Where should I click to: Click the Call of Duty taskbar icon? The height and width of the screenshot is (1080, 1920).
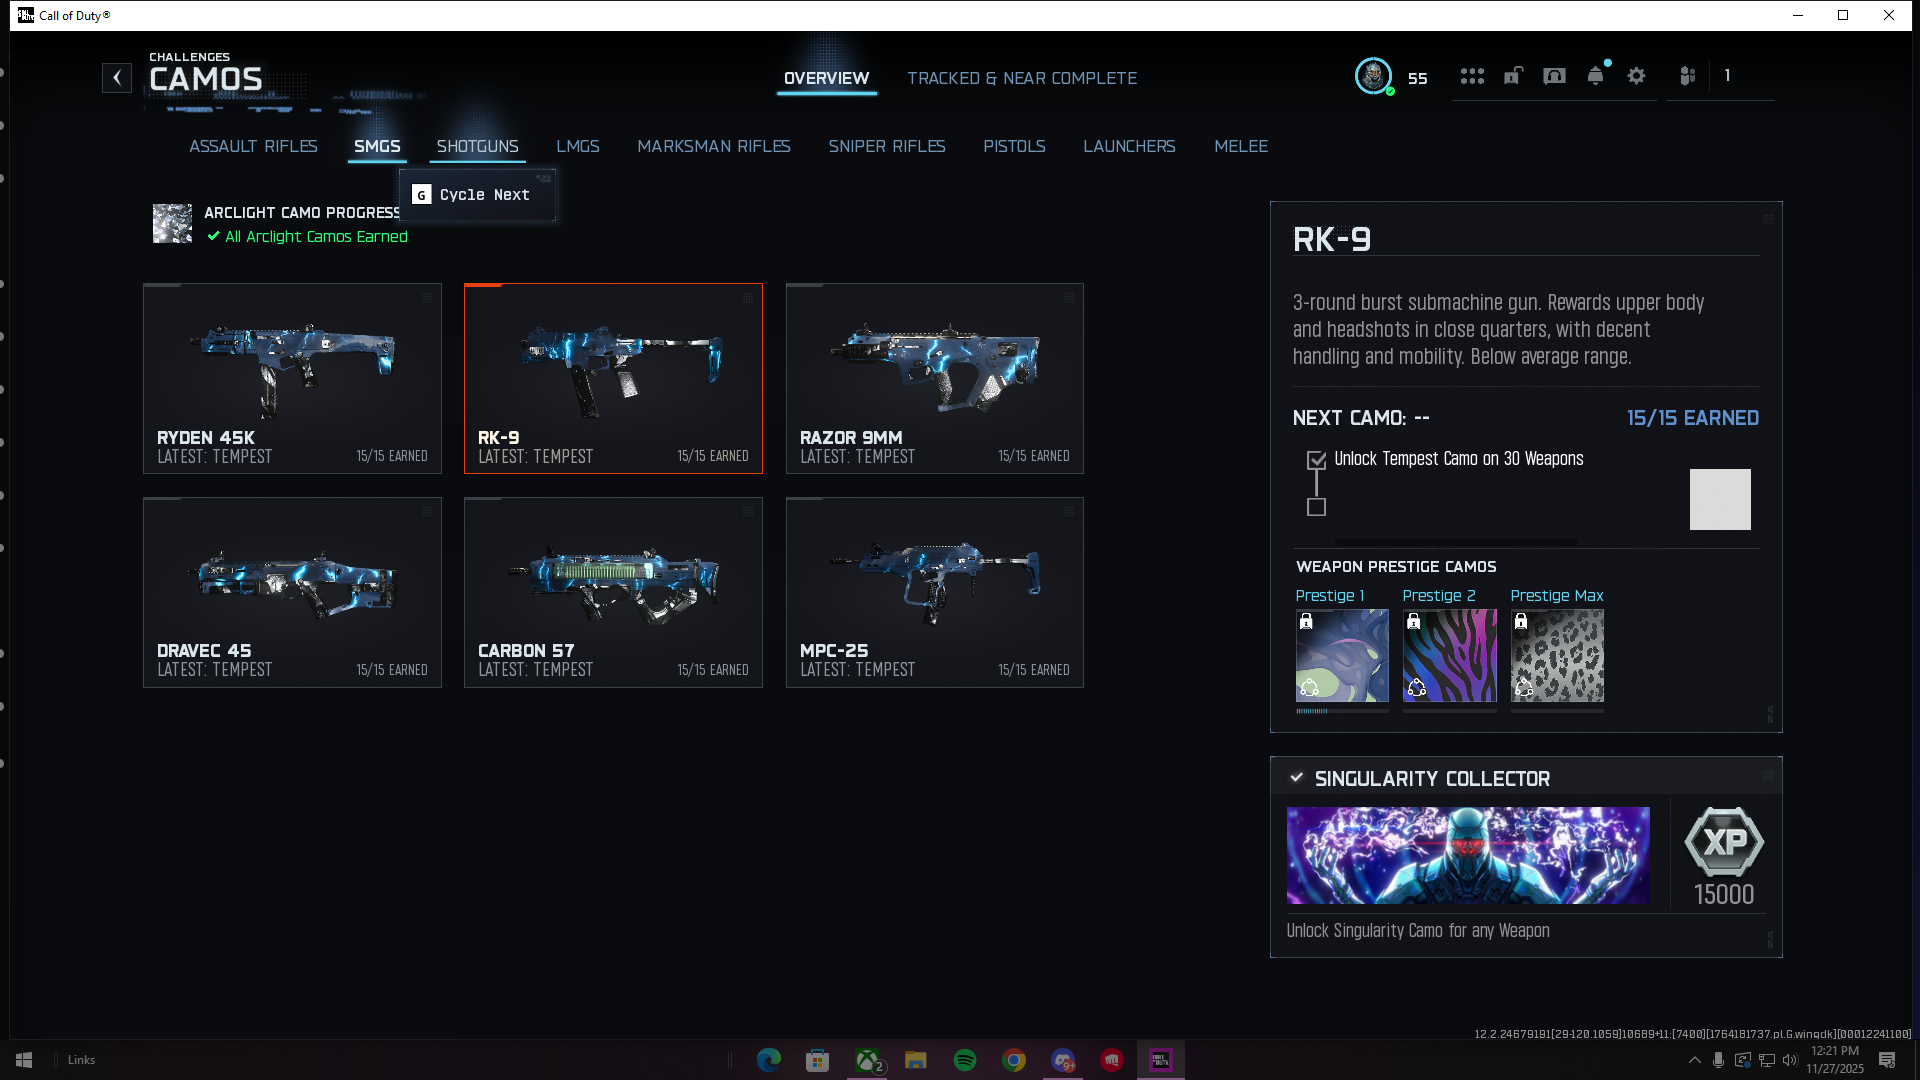1161,1060
